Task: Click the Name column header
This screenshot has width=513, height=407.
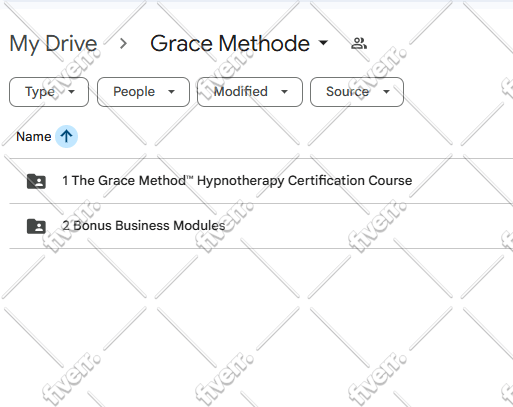Action: coord(34,137)
